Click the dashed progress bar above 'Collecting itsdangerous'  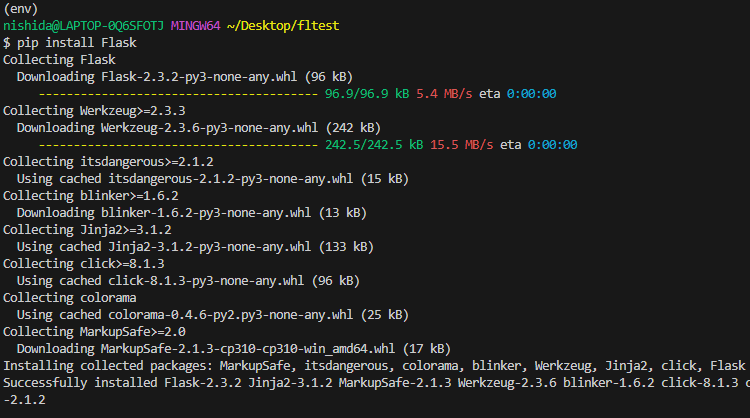[x=178, y=145]
